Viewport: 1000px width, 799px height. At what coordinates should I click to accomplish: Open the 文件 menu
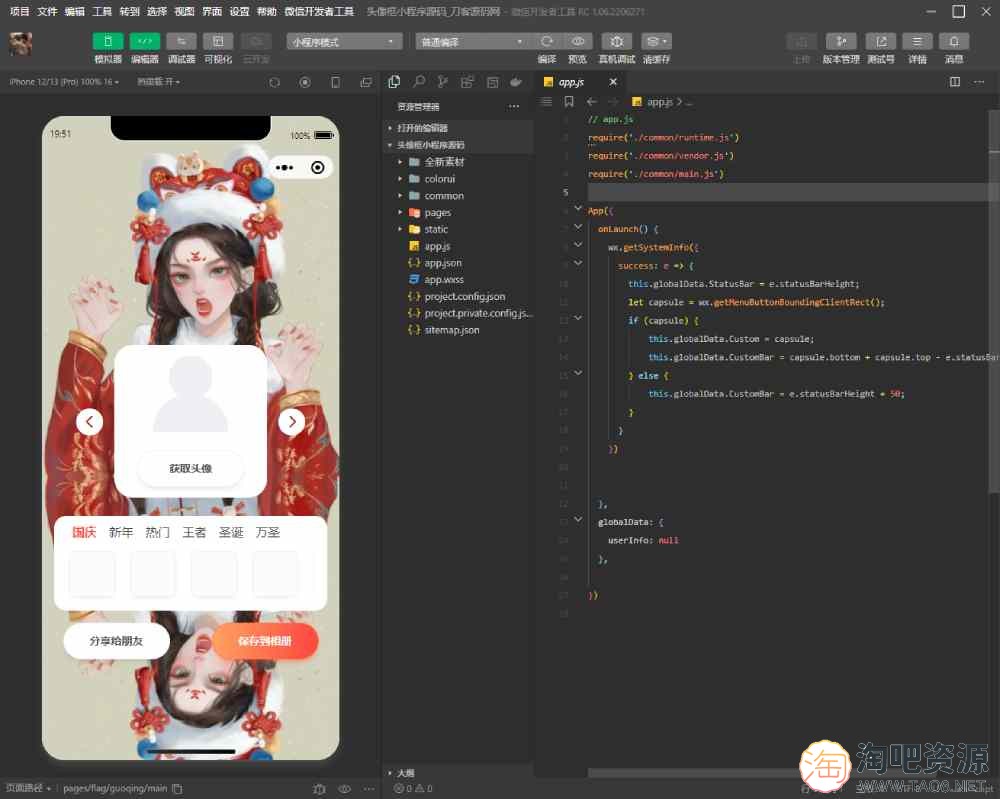pos(47,11)
